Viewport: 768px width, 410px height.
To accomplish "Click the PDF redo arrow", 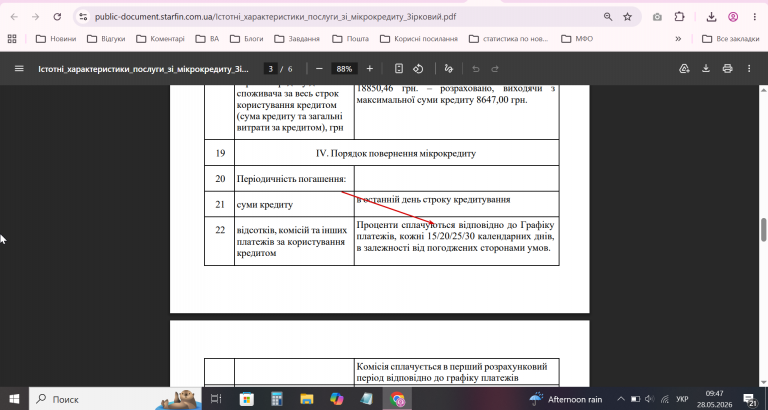I will coord(495,69).
